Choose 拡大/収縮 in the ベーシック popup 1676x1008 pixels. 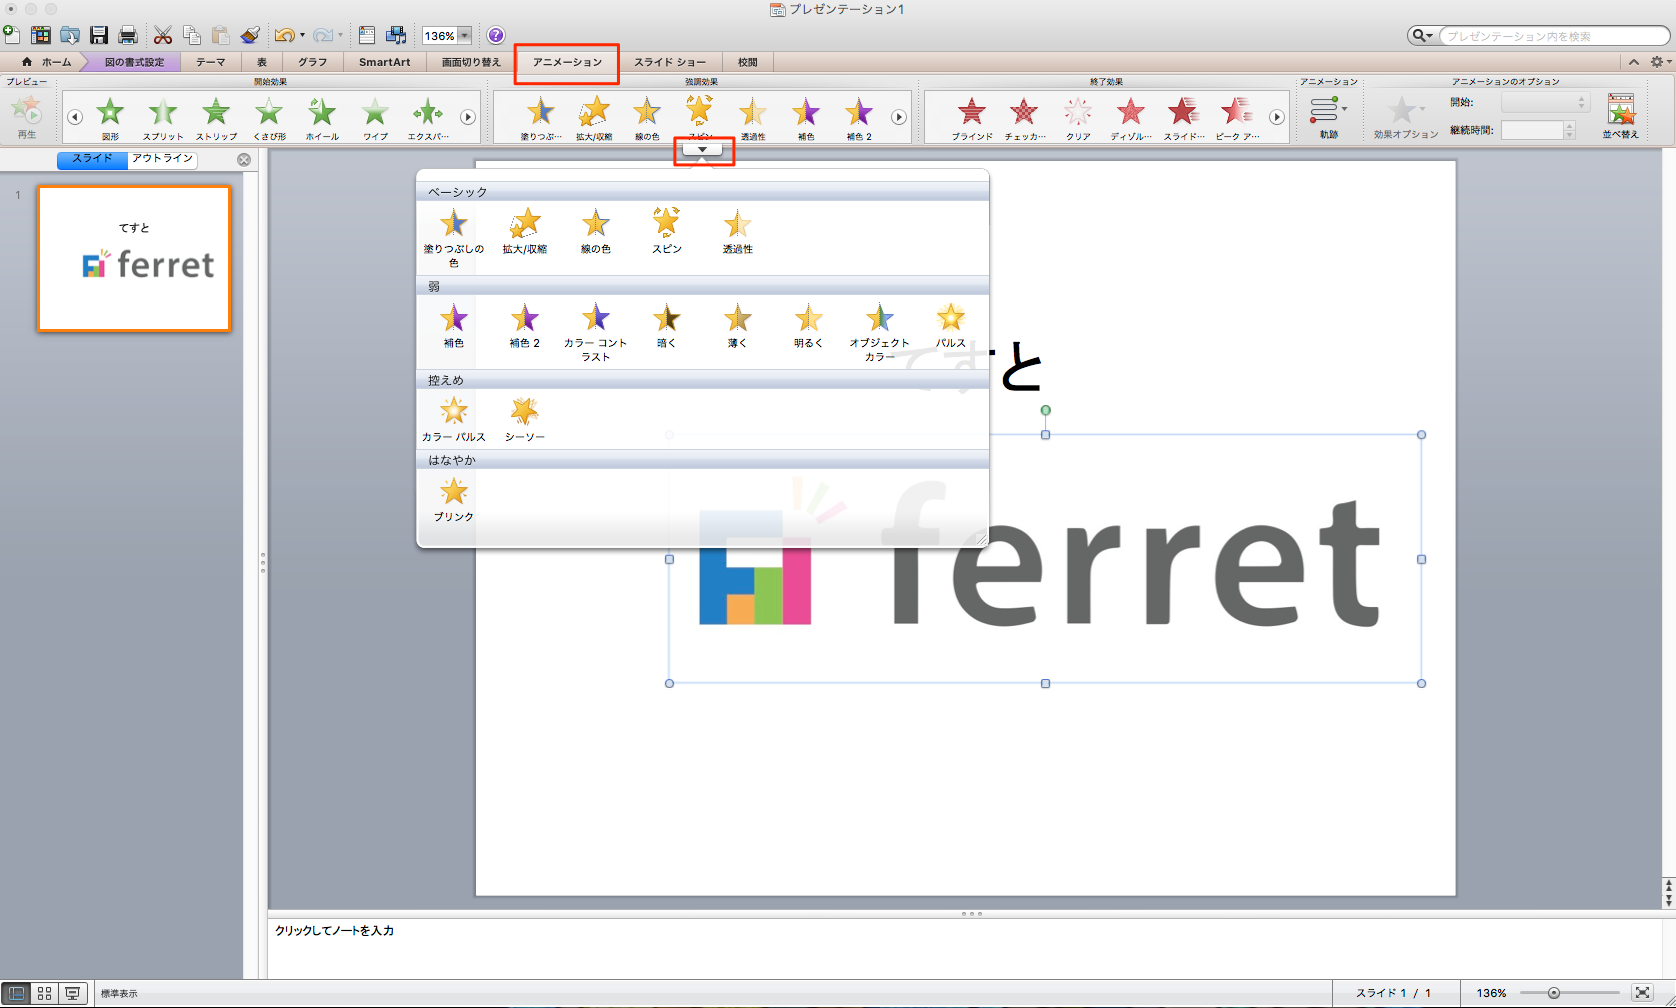525,231
